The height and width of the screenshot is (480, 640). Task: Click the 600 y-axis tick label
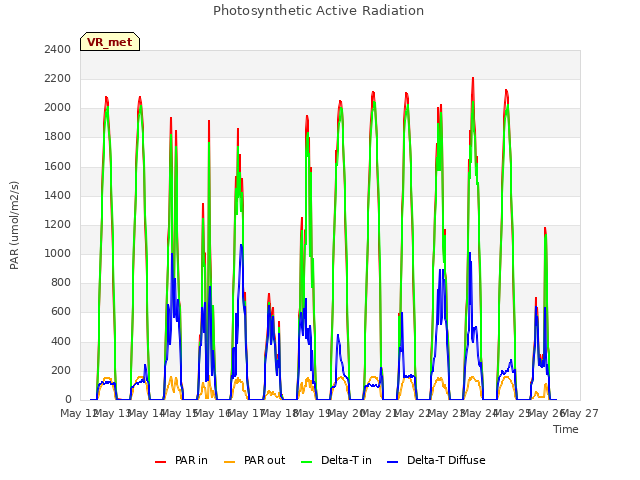point(61,312)
